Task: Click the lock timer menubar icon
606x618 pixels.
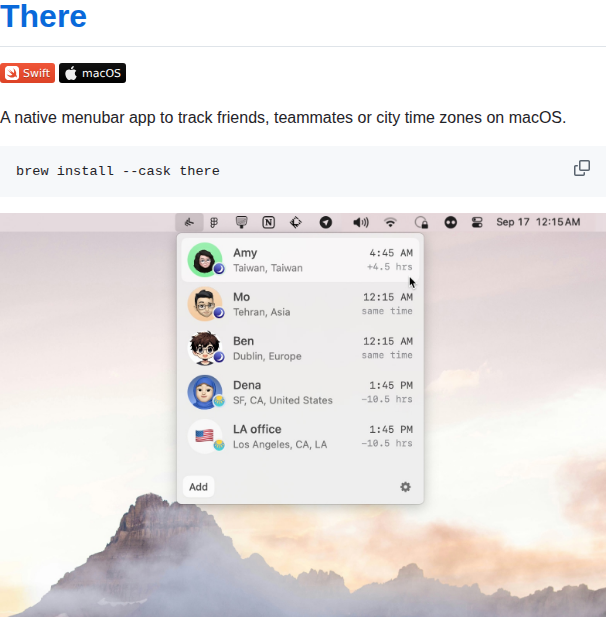Action: pos(422,223)
